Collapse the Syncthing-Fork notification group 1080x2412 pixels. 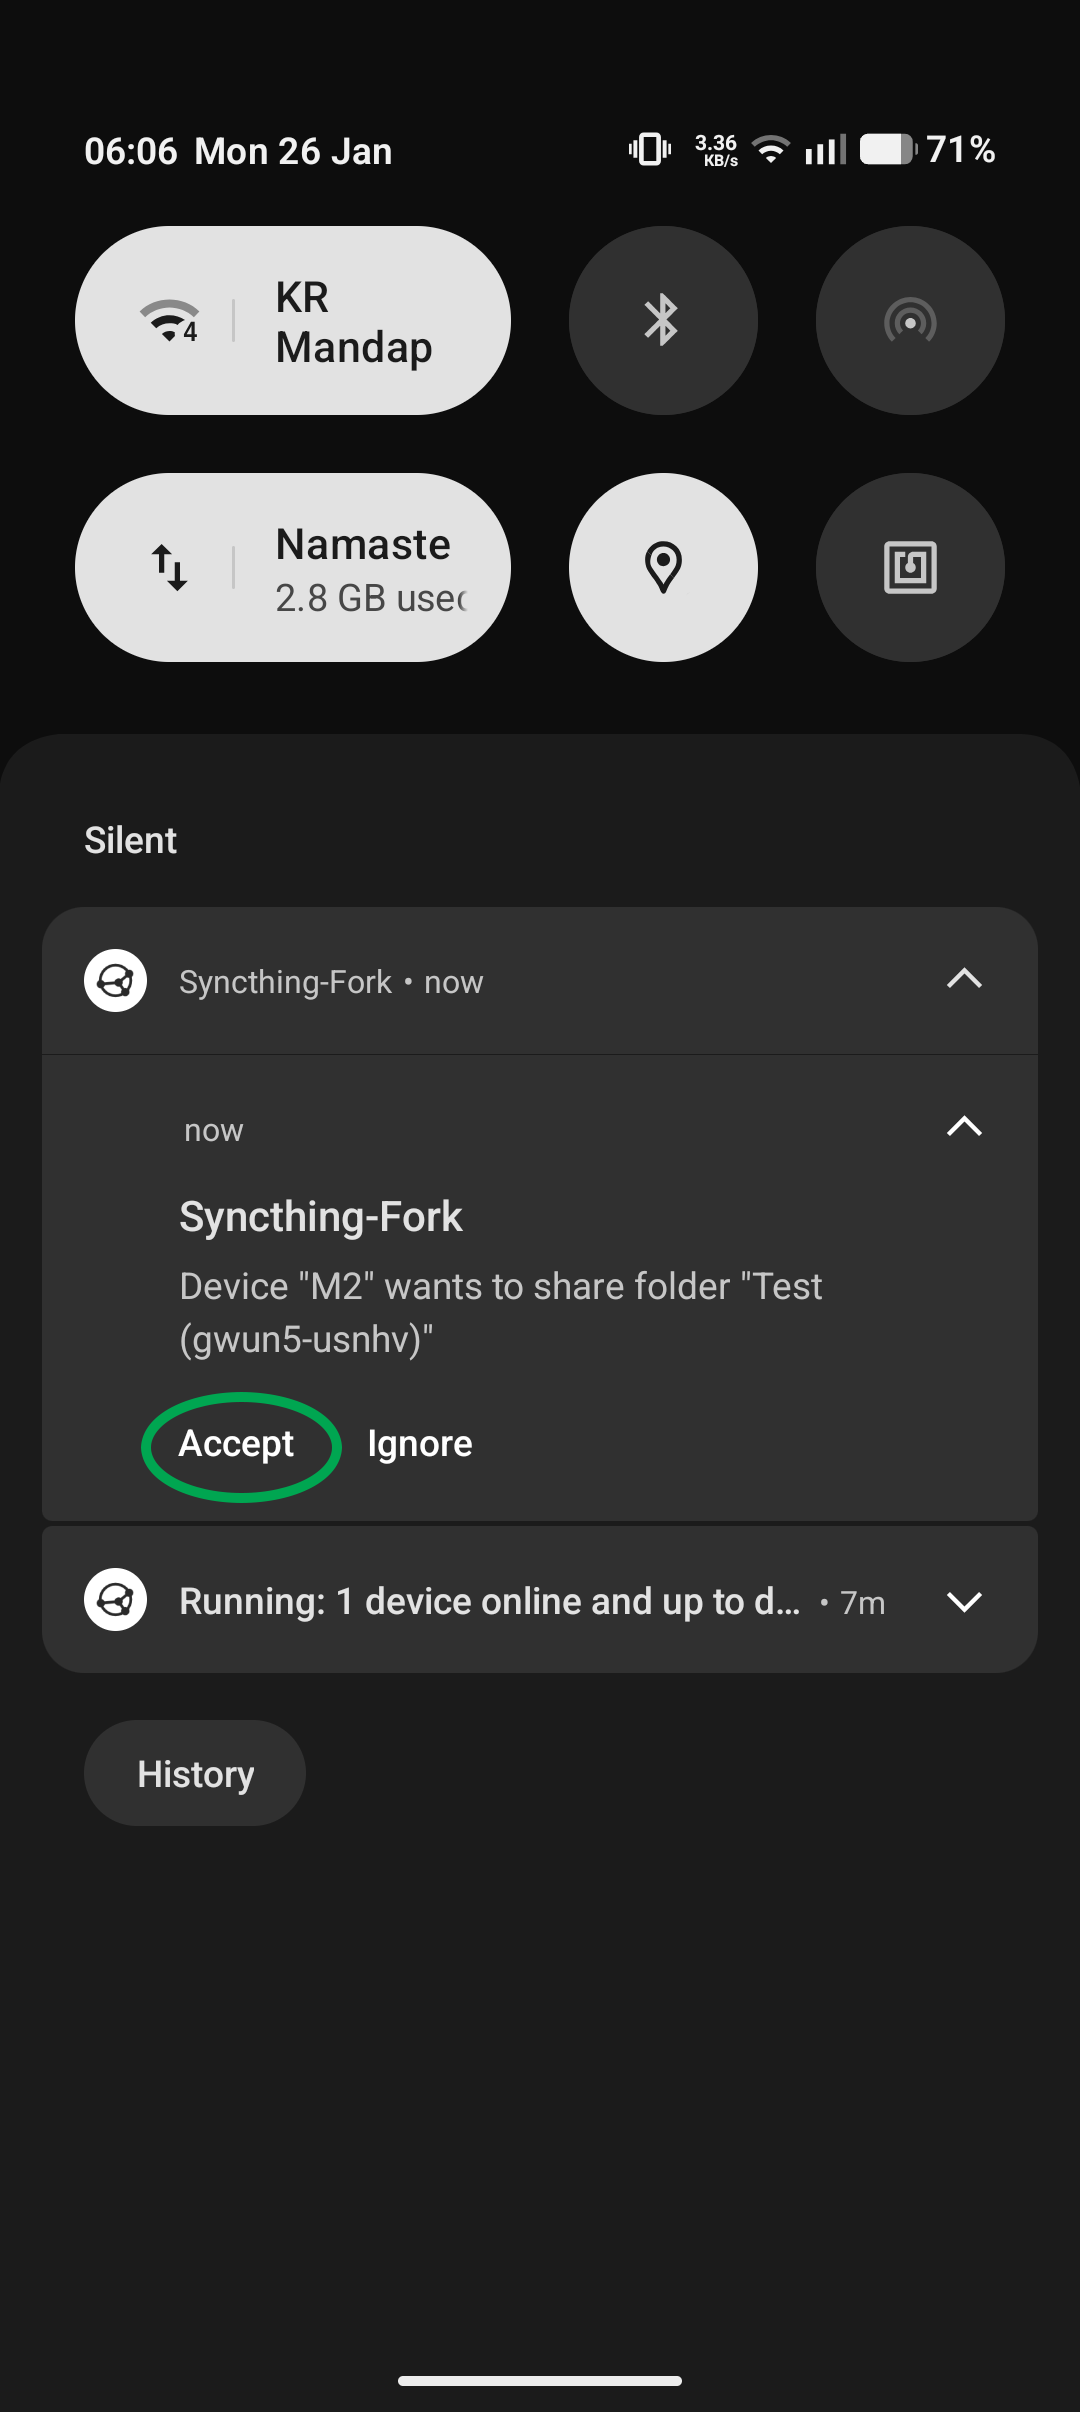pos(964,979)
